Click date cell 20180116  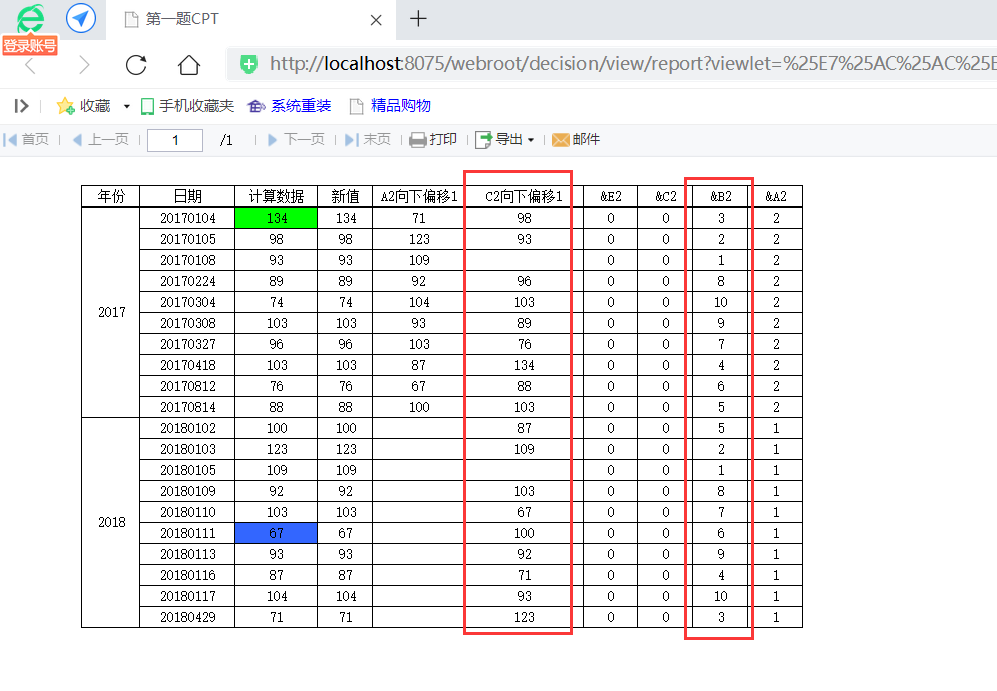(x=187, y=575)
